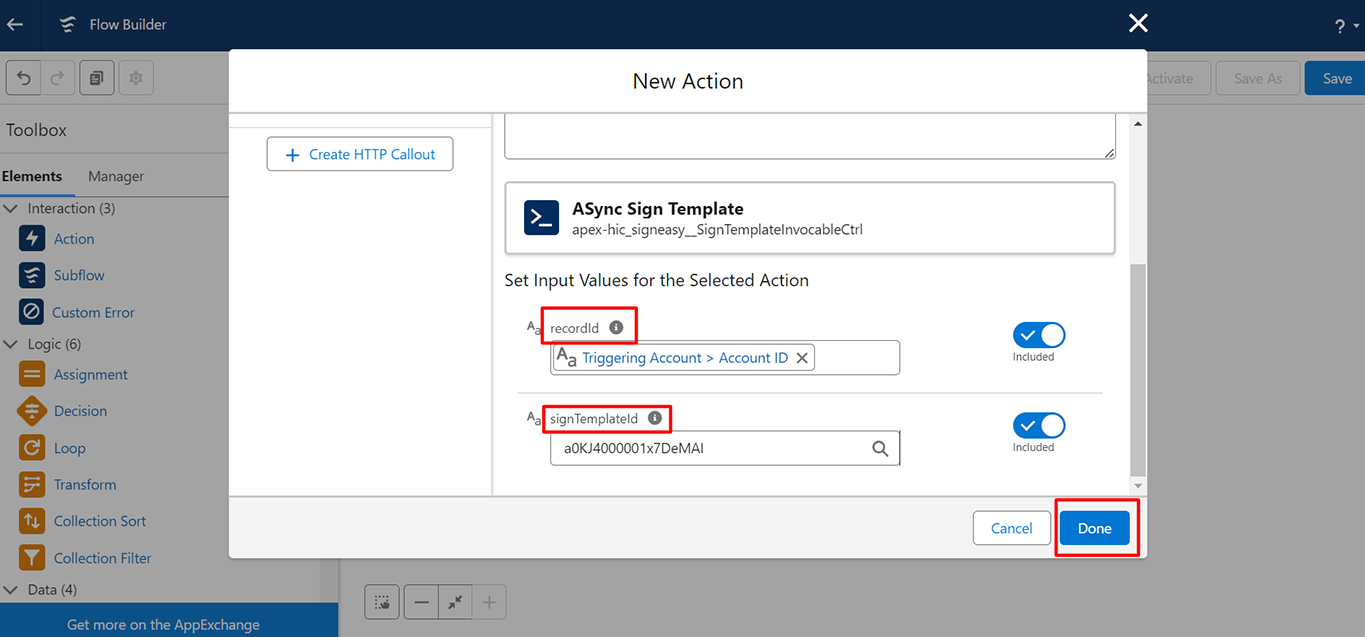Click the Done button
The width and height of the screenshot is (1365, 637).
1095,528
